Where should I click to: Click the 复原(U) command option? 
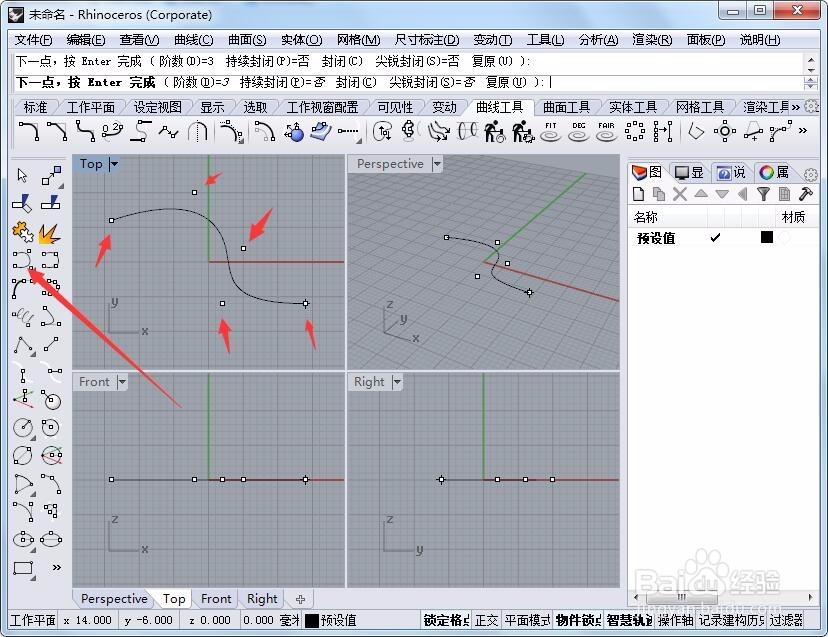[x=506, y=82]
